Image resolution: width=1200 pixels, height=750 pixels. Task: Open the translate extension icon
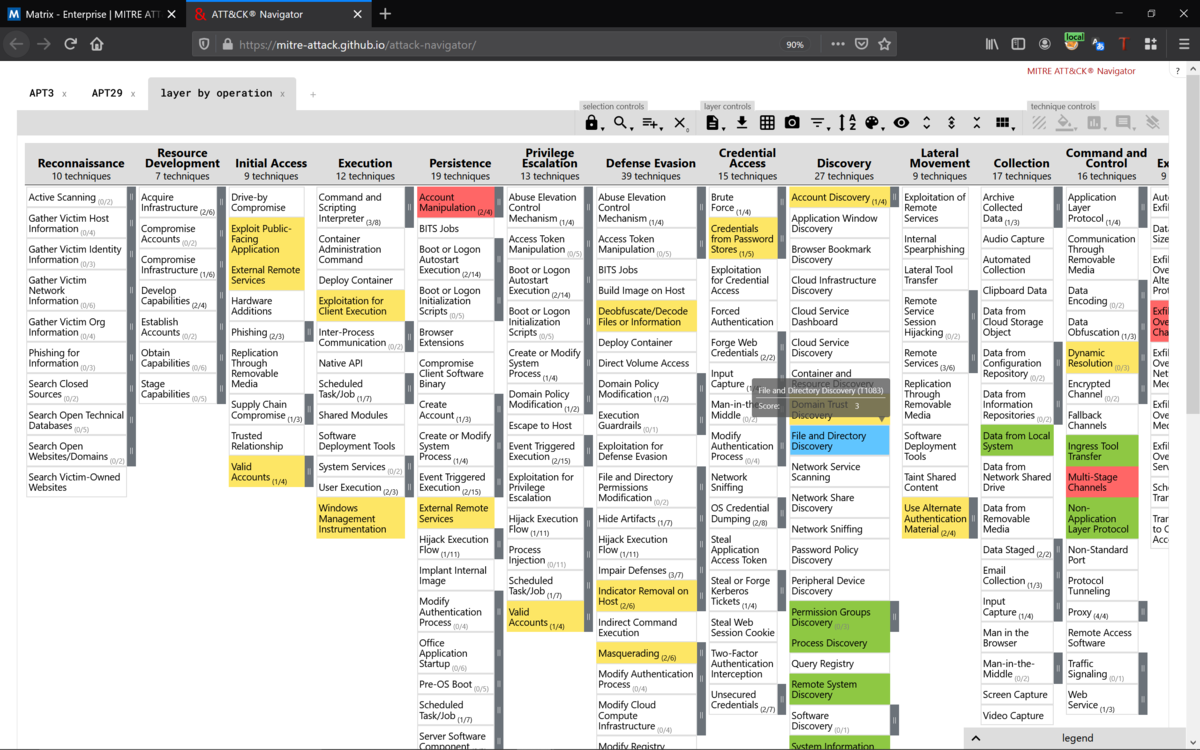pyautogui.click(x=1098, y=44)
